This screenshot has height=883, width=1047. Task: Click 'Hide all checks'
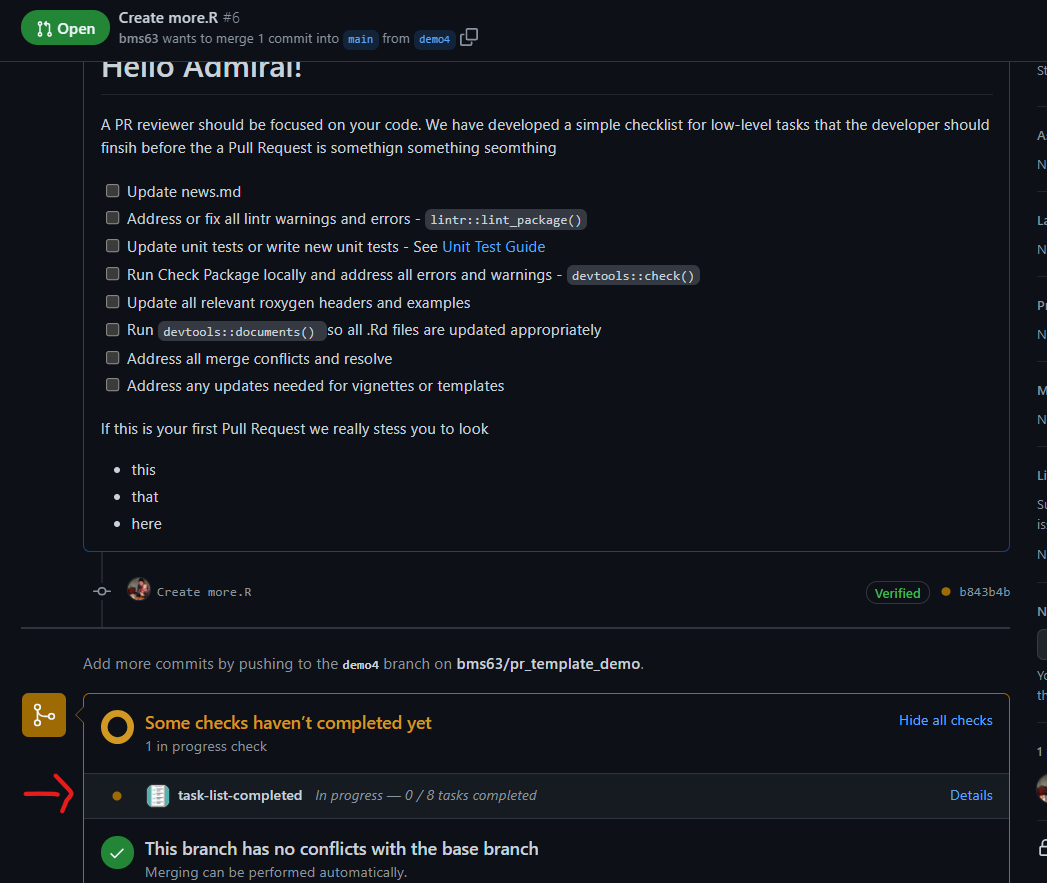point(945,720)
